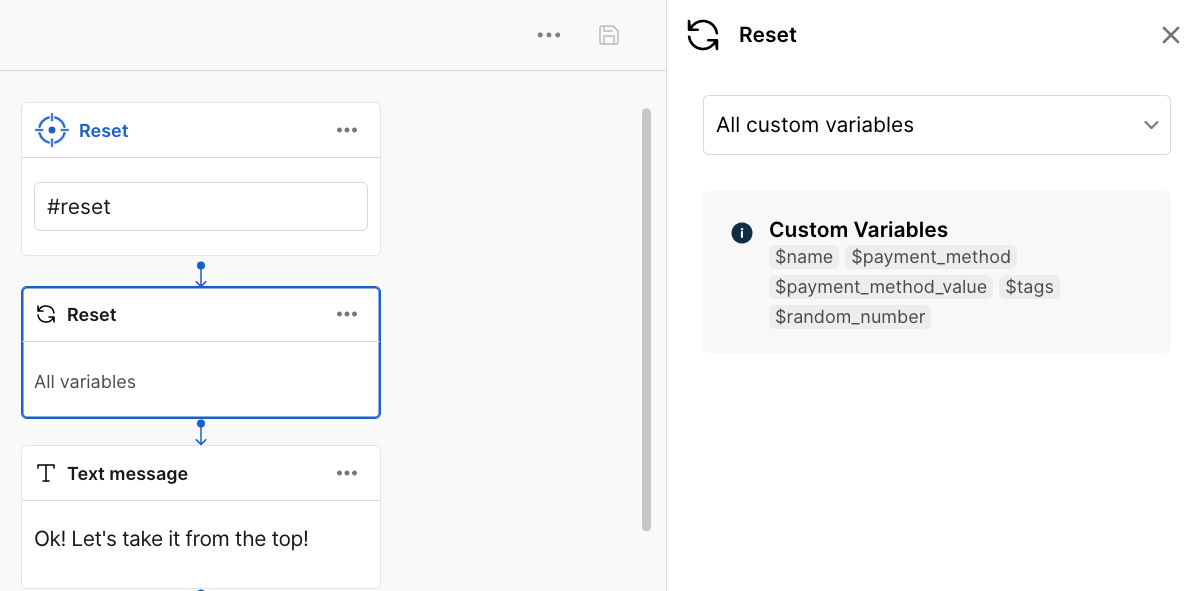The height and width of the screenshot is (591, 1198).
Task: Click the T icon on the Text message card
Action: coord(46,474)
